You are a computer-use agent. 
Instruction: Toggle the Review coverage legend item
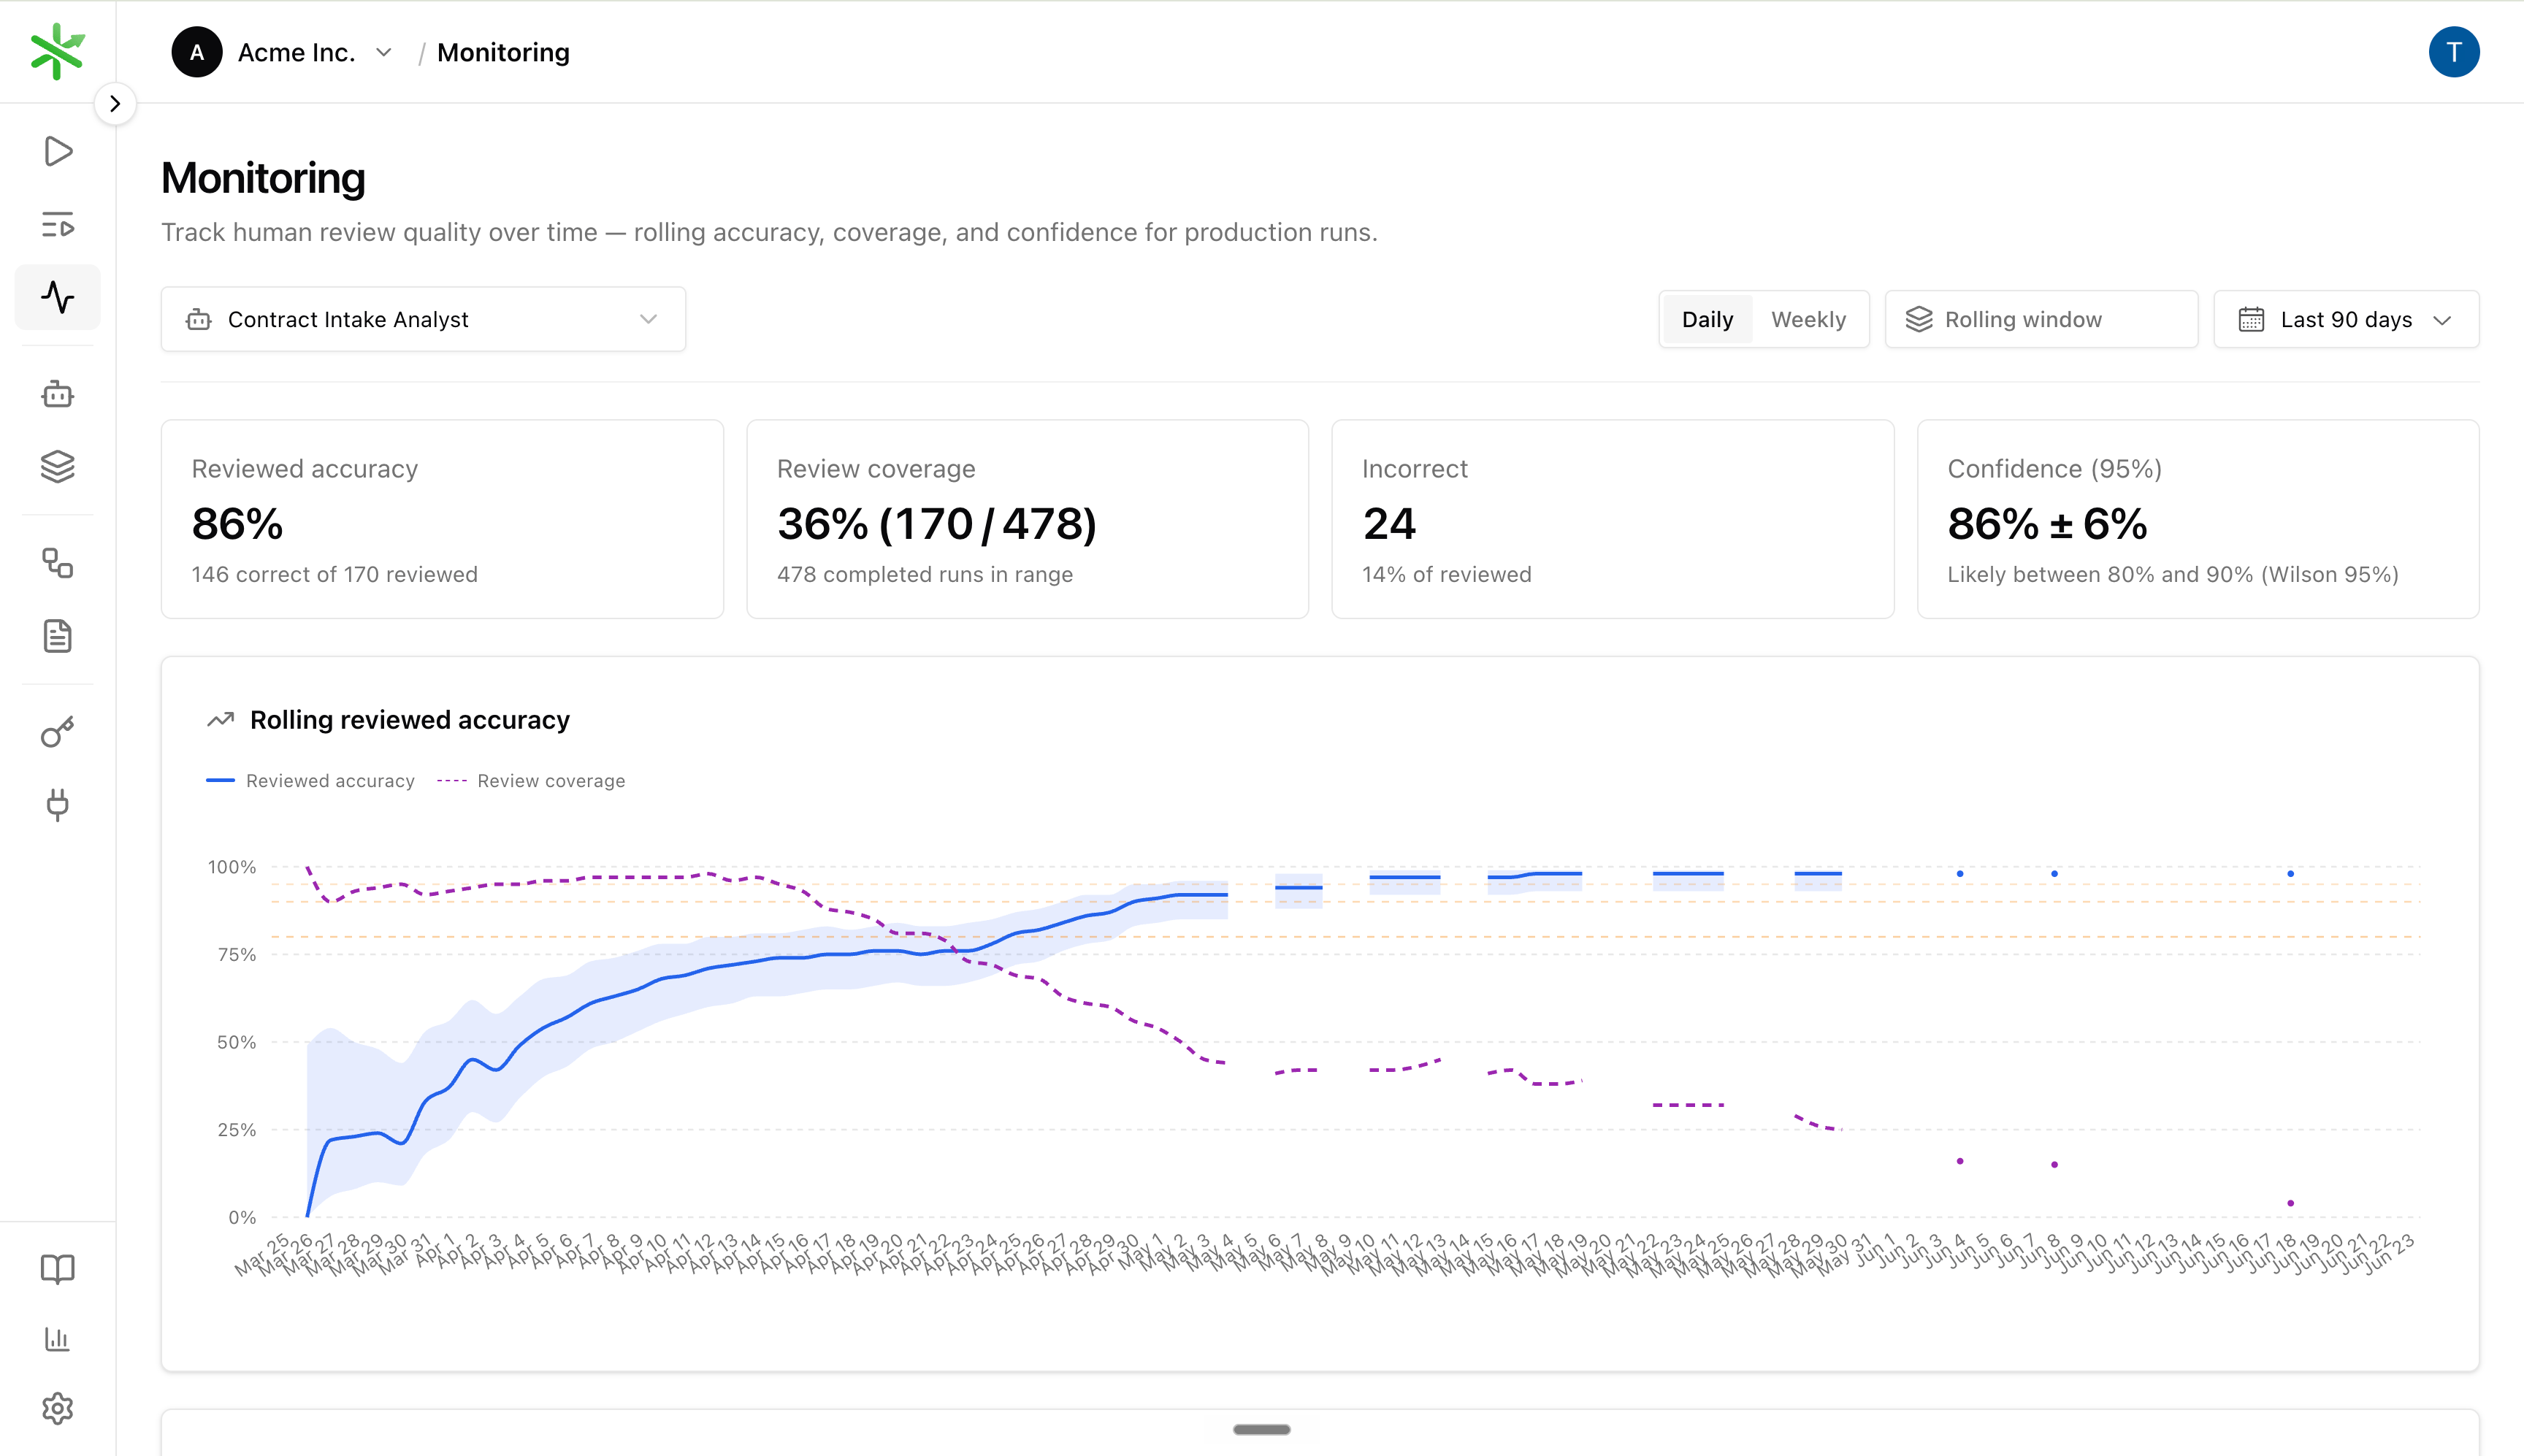click(x=531, y=781)
